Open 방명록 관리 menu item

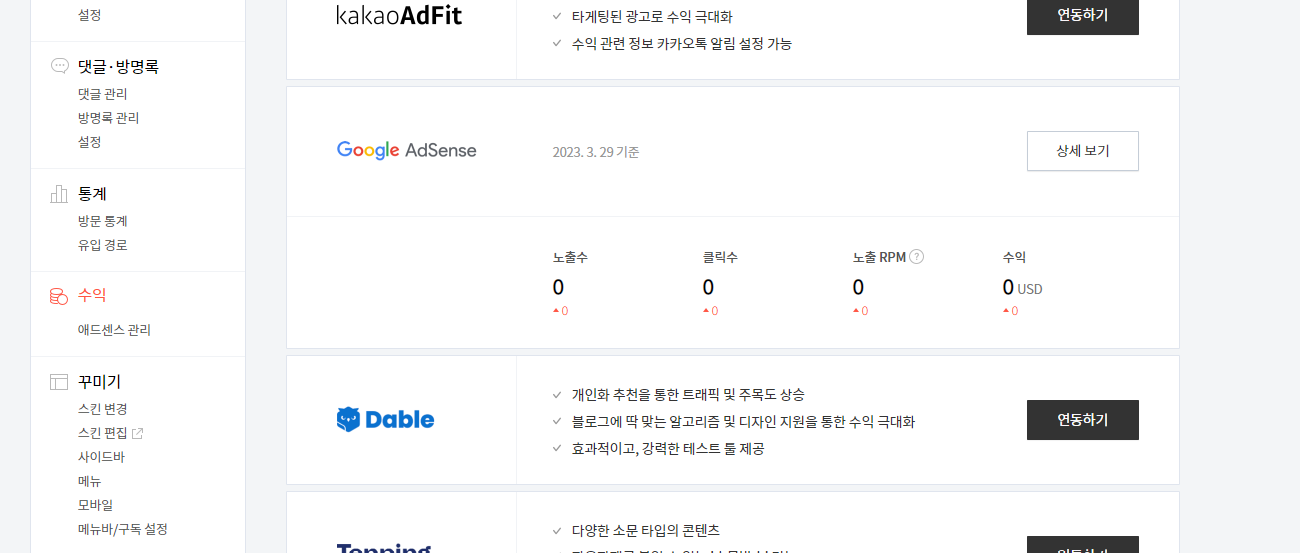coord(108,118)
